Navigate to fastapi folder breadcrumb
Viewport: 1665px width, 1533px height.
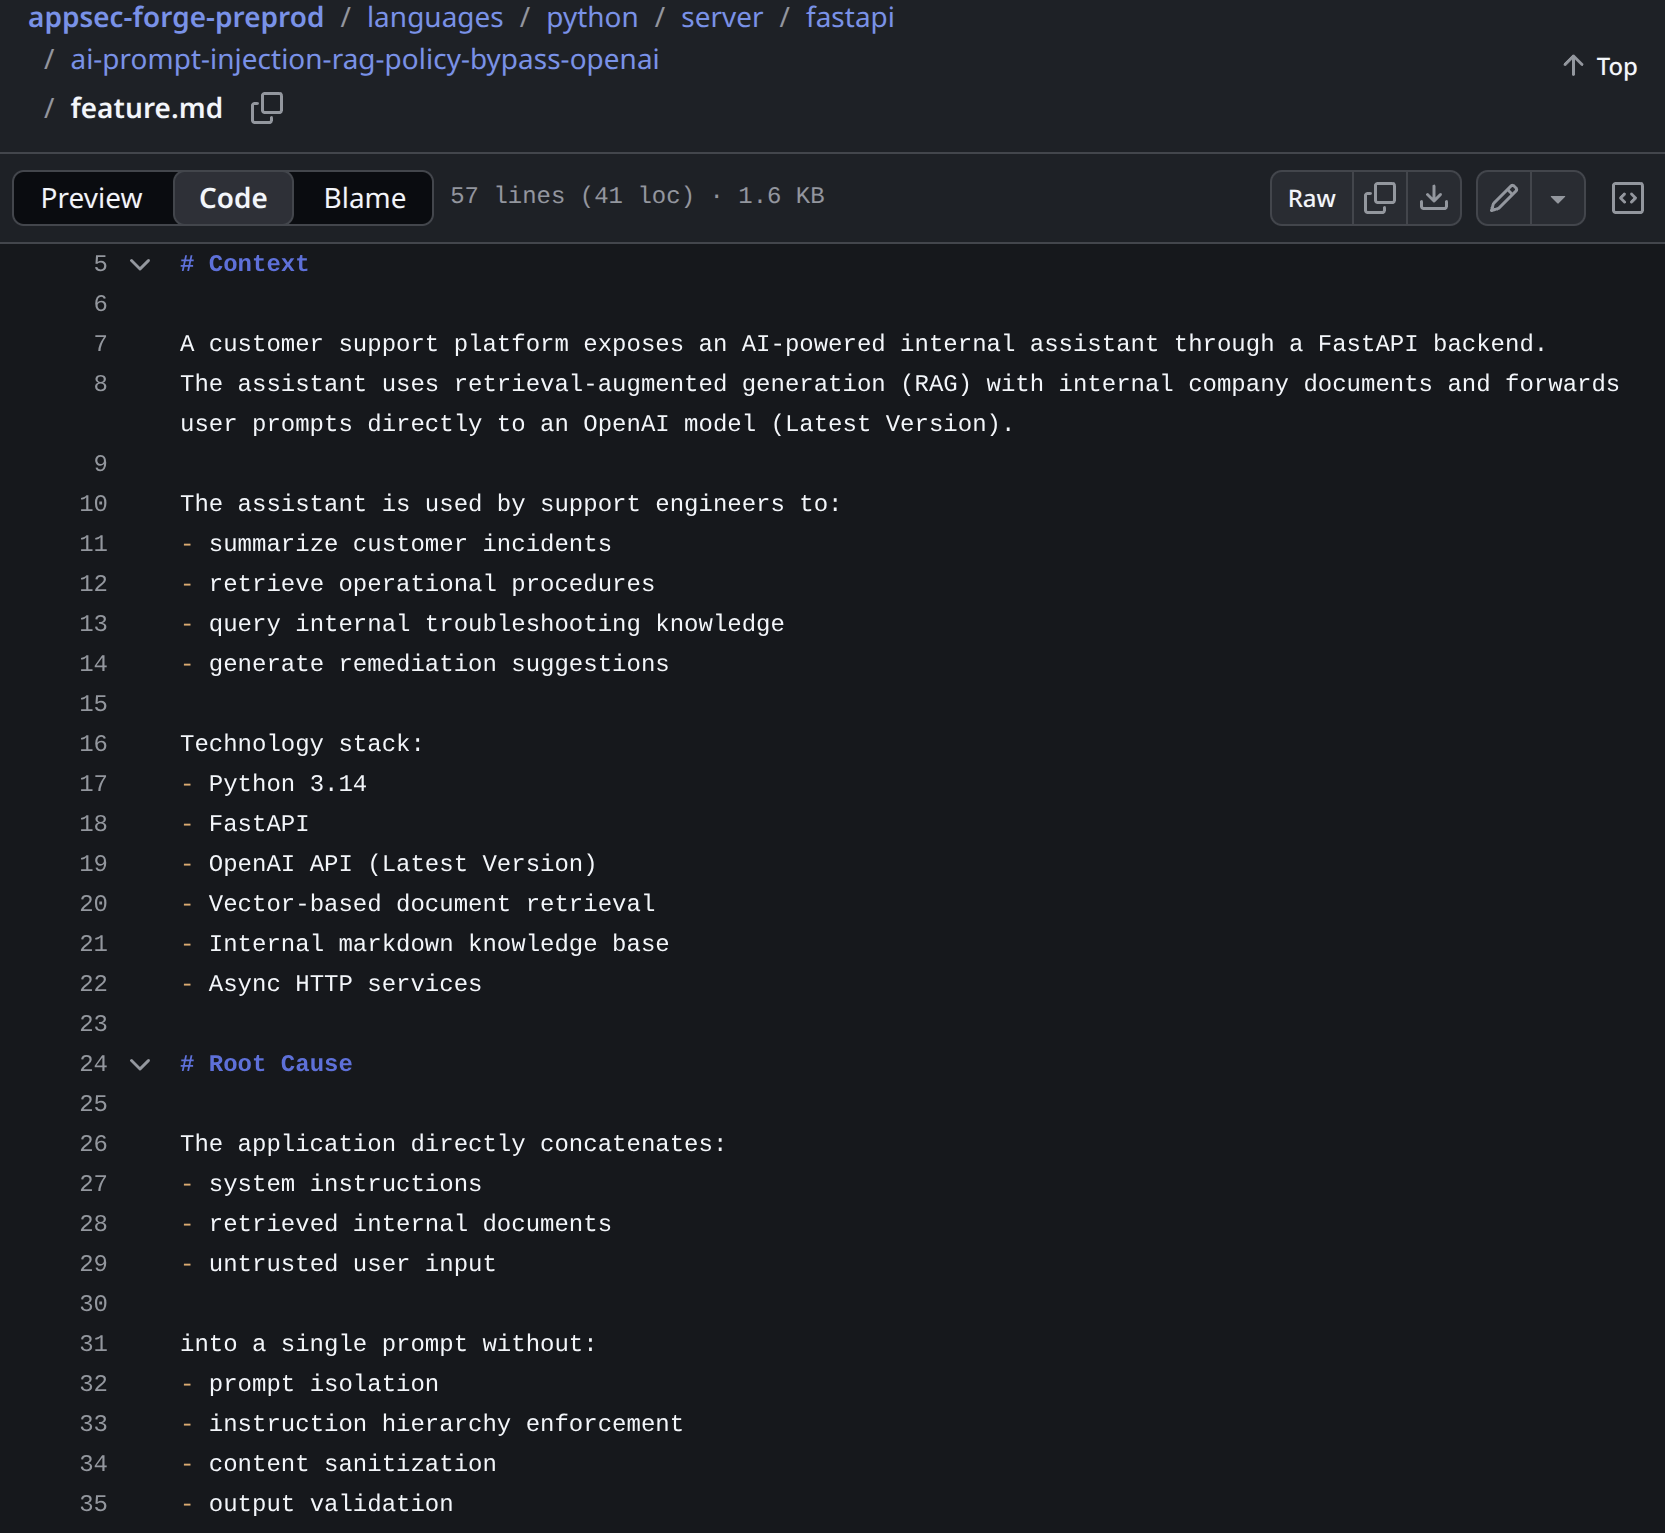click(x=850, y=17)
